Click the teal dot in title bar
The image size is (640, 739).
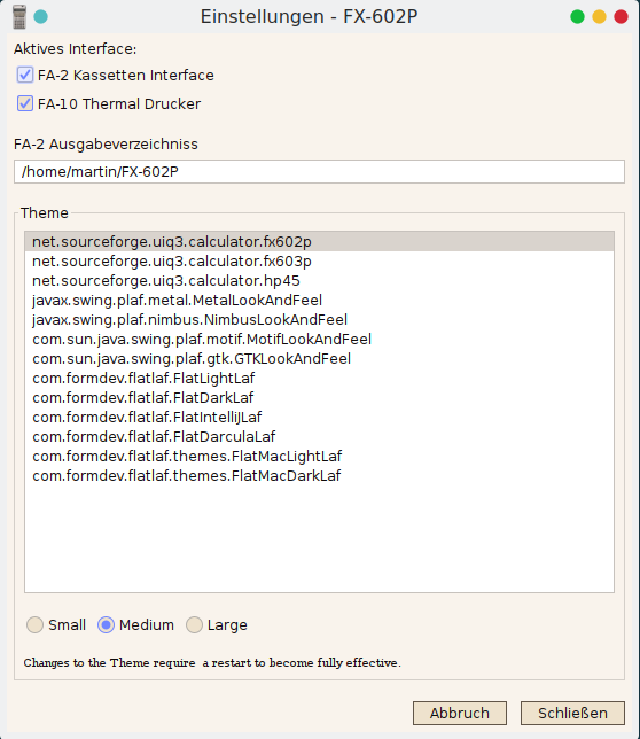(x=41, y=17)
